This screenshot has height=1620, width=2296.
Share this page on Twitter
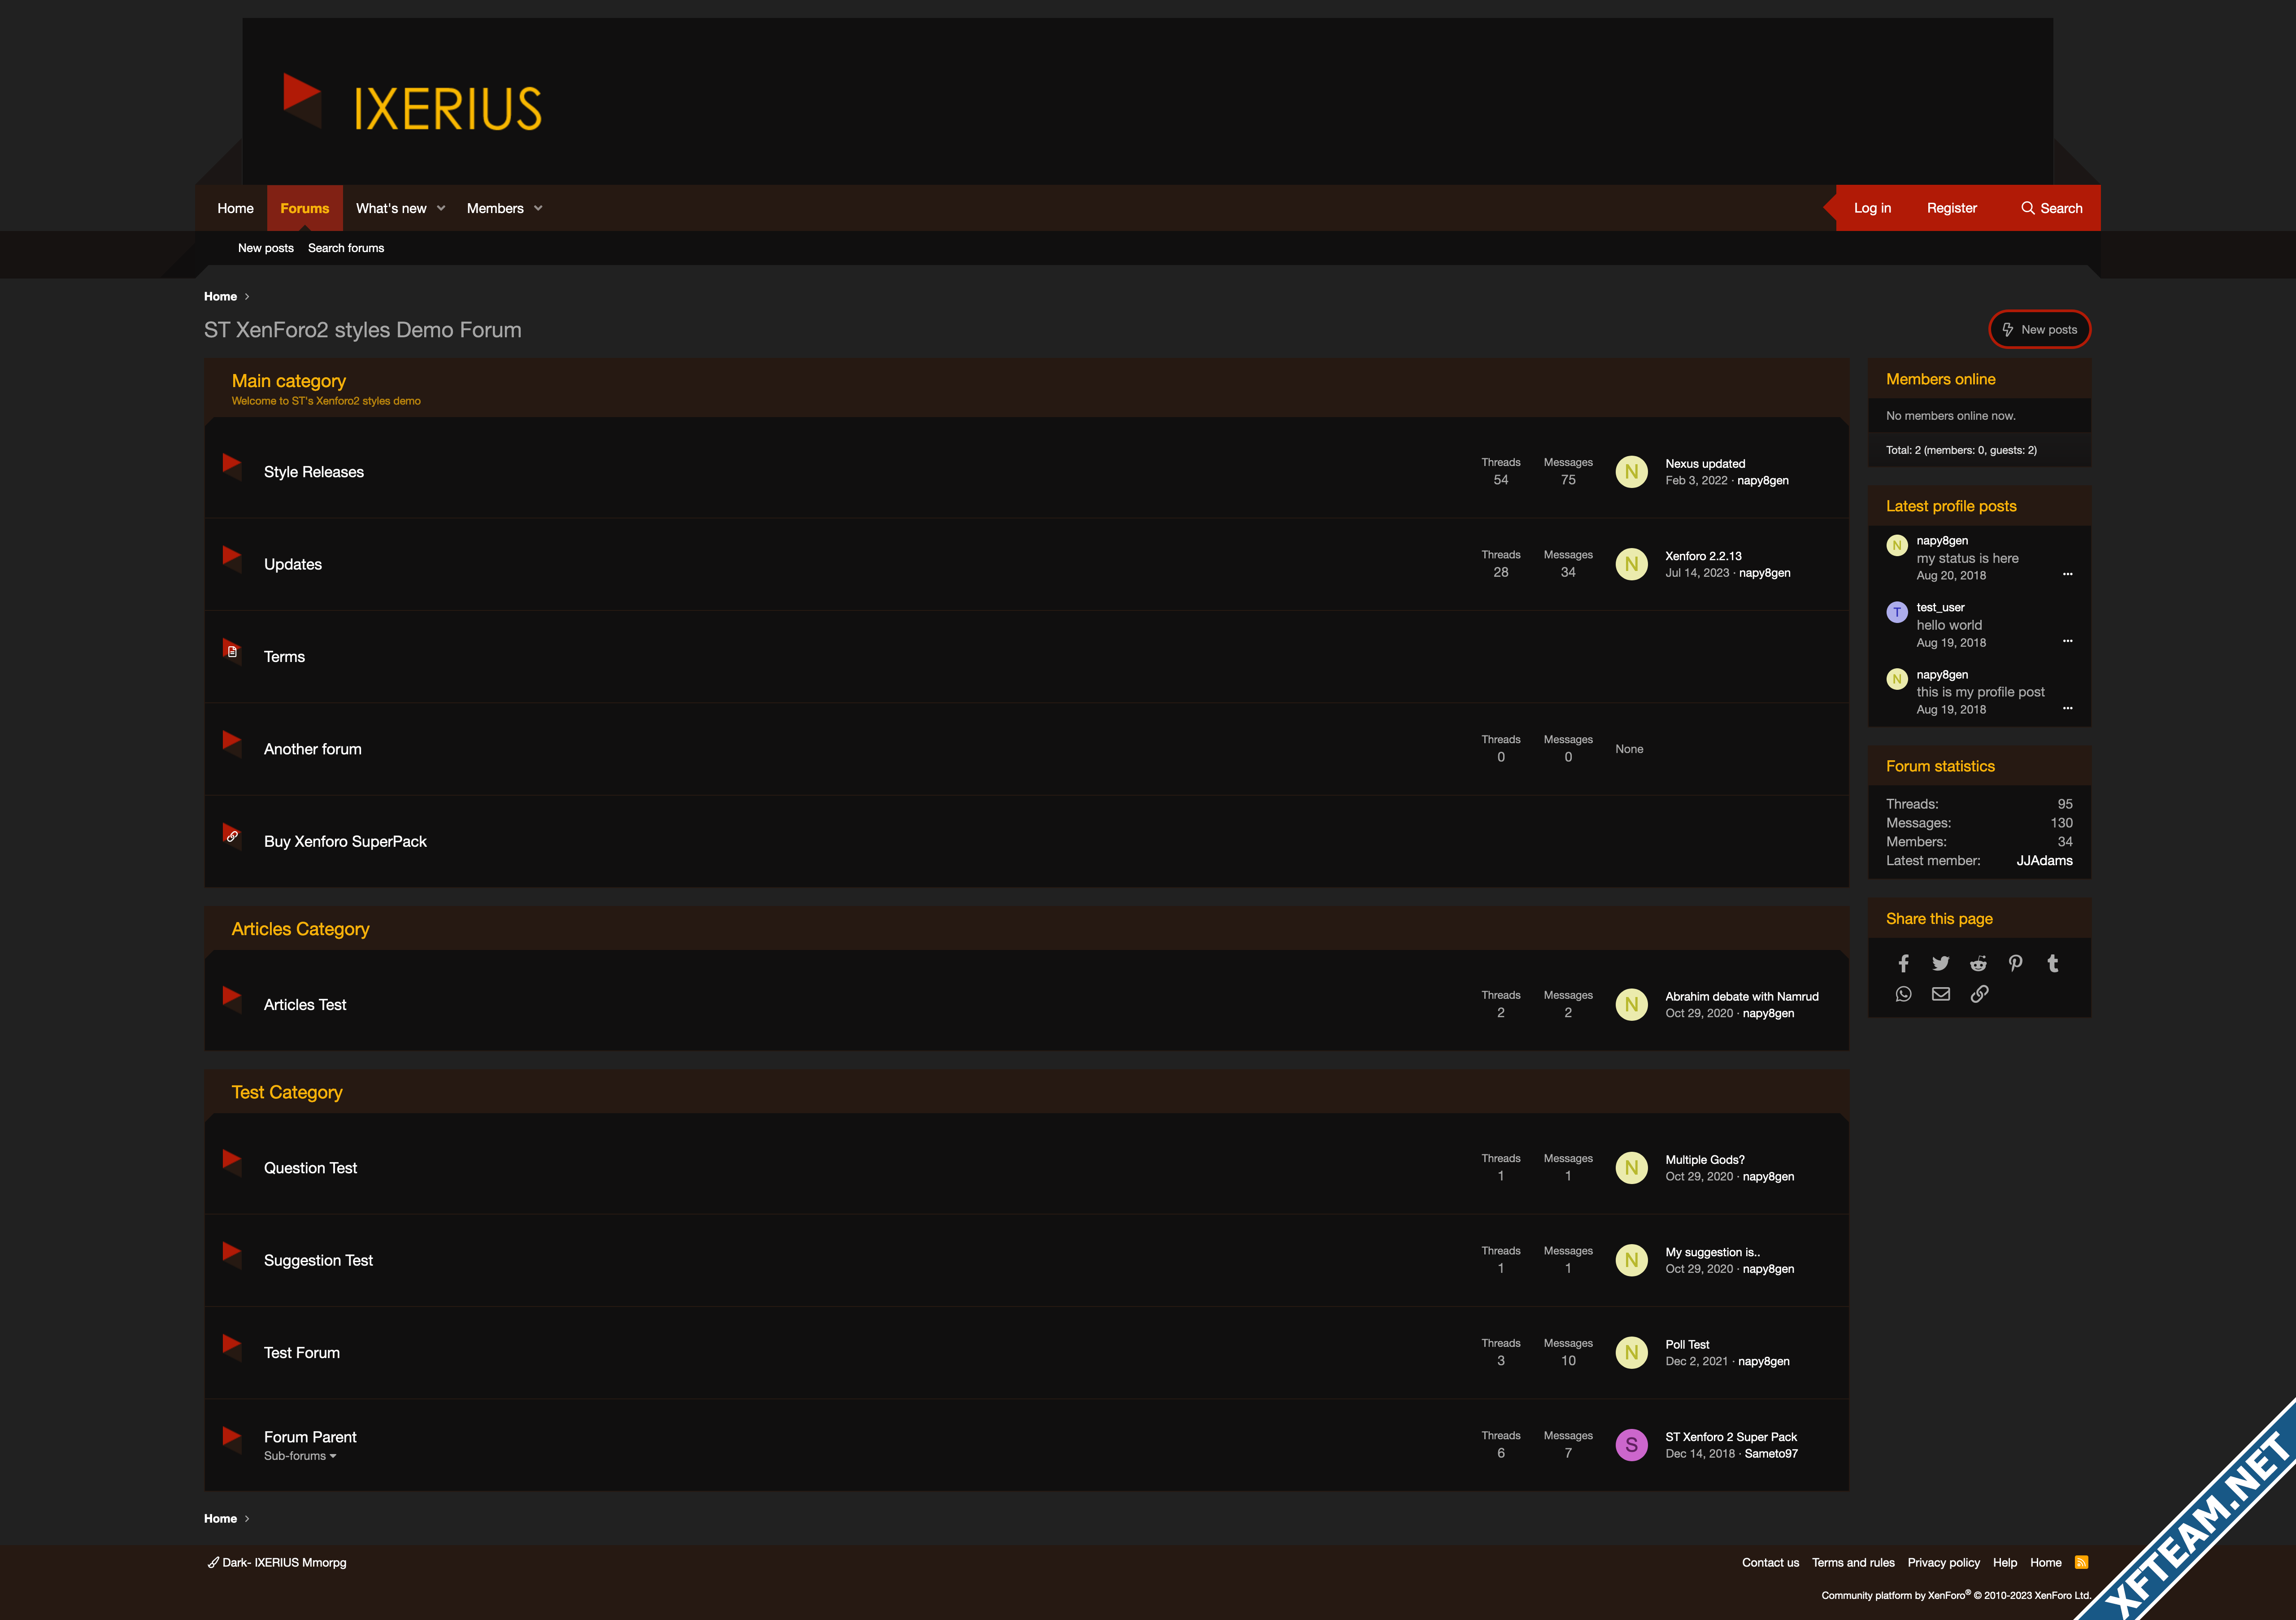(x=1941, y=963)
